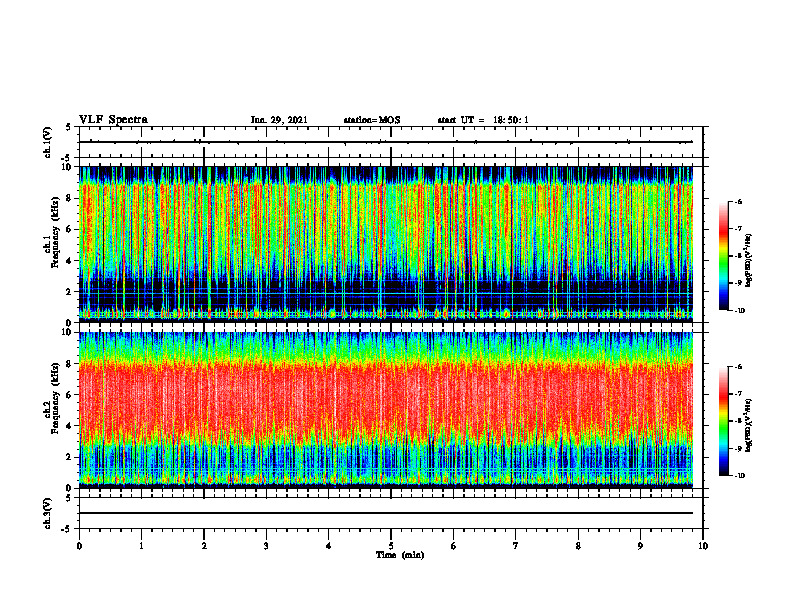
Task: Click the time axis tick label "4"
Action: (329, 546)
